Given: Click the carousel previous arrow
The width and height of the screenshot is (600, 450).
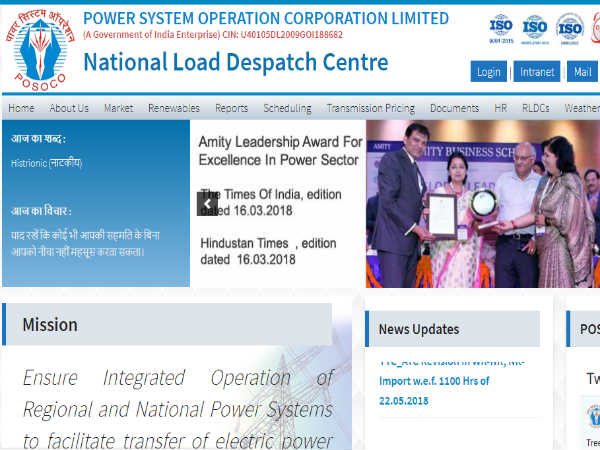Looking at the screenshot, I should click(207, 204).
